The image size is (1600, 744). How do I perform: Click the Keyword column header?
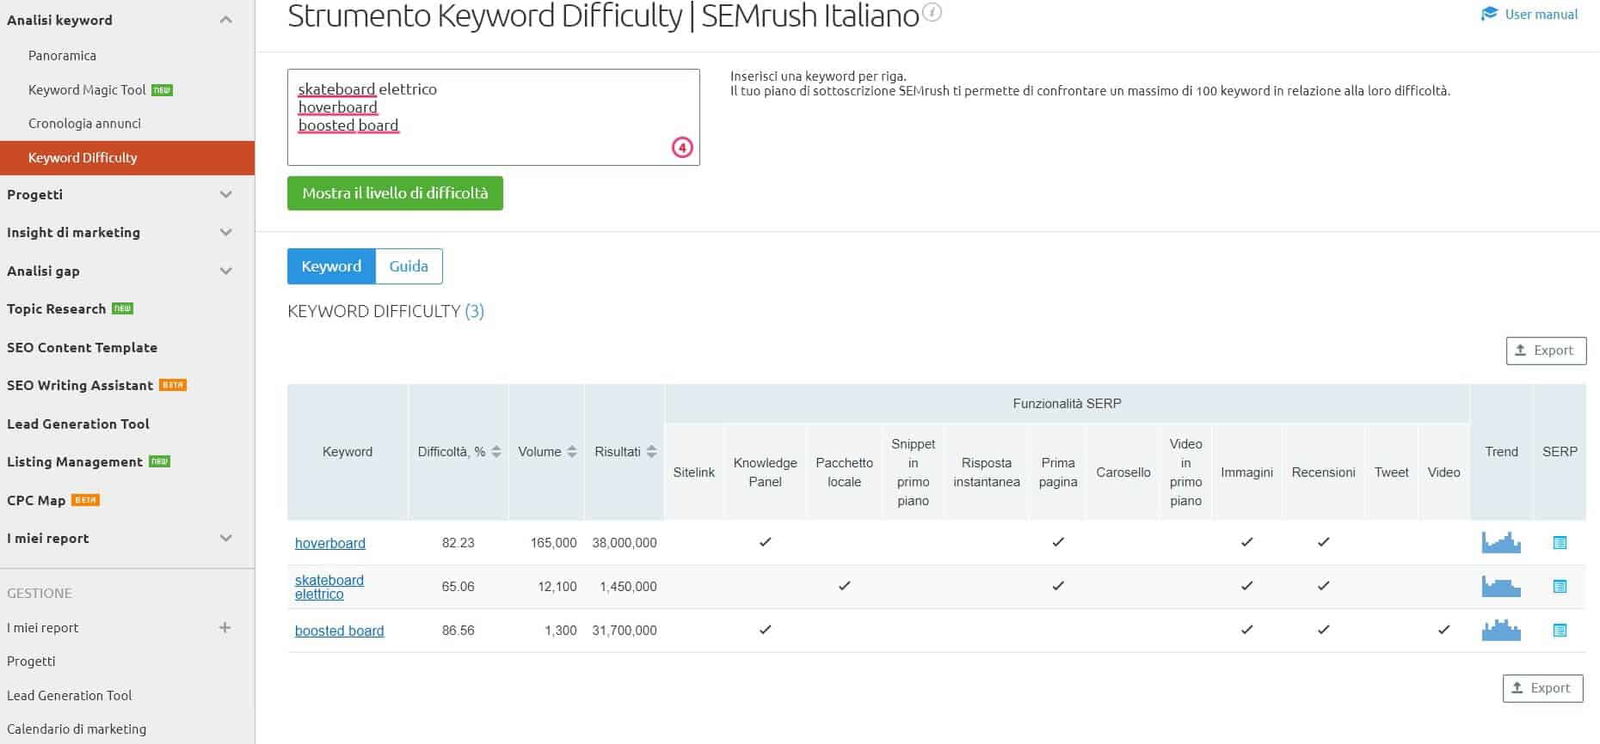pos(347,452)
